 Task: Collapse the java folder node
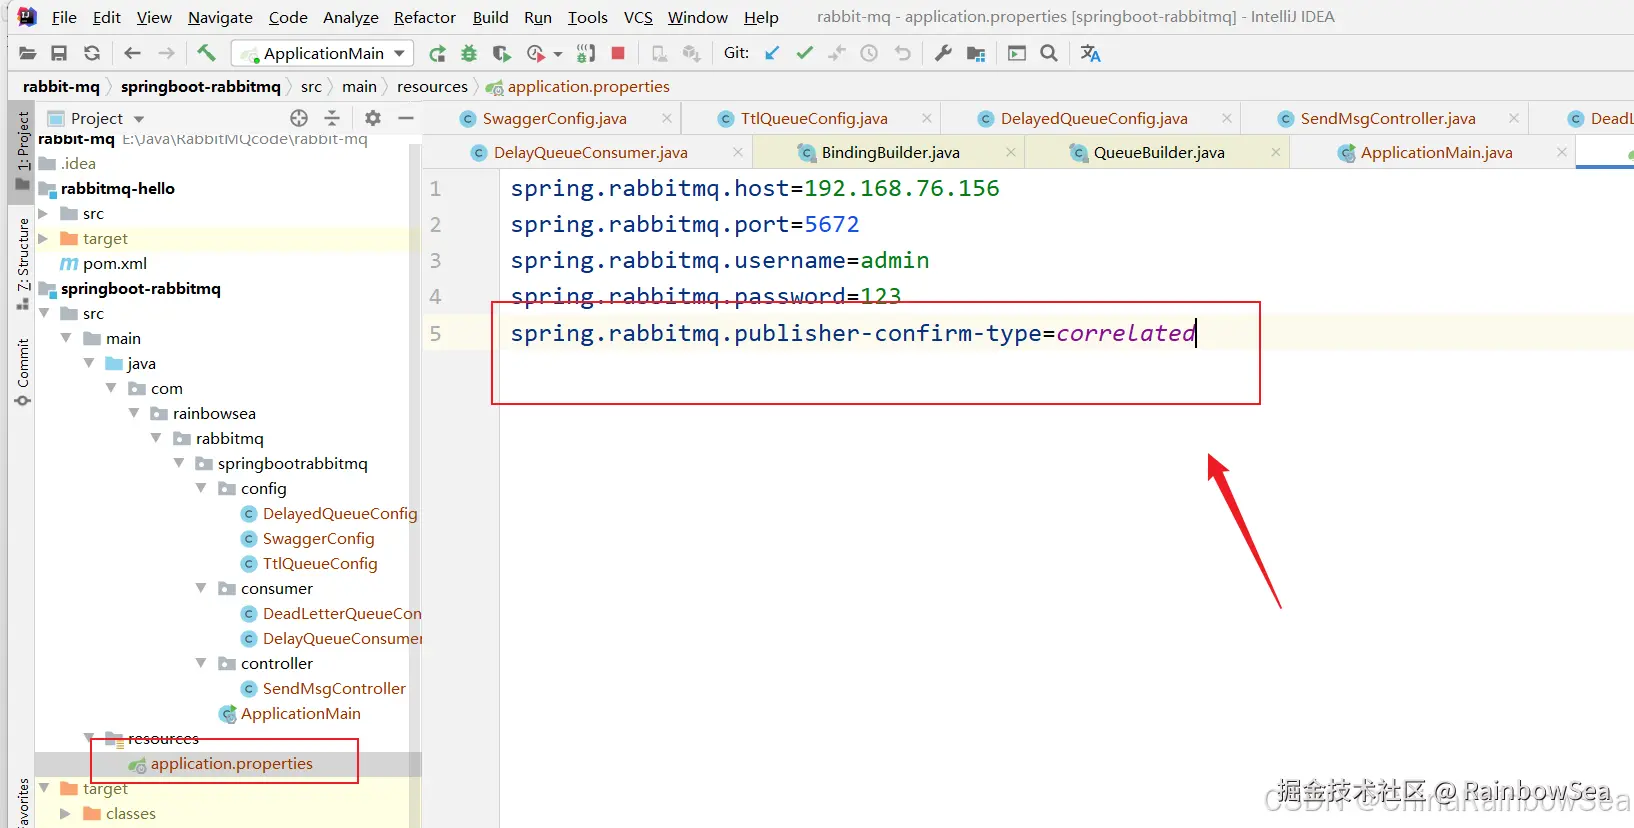pos(89,363)
